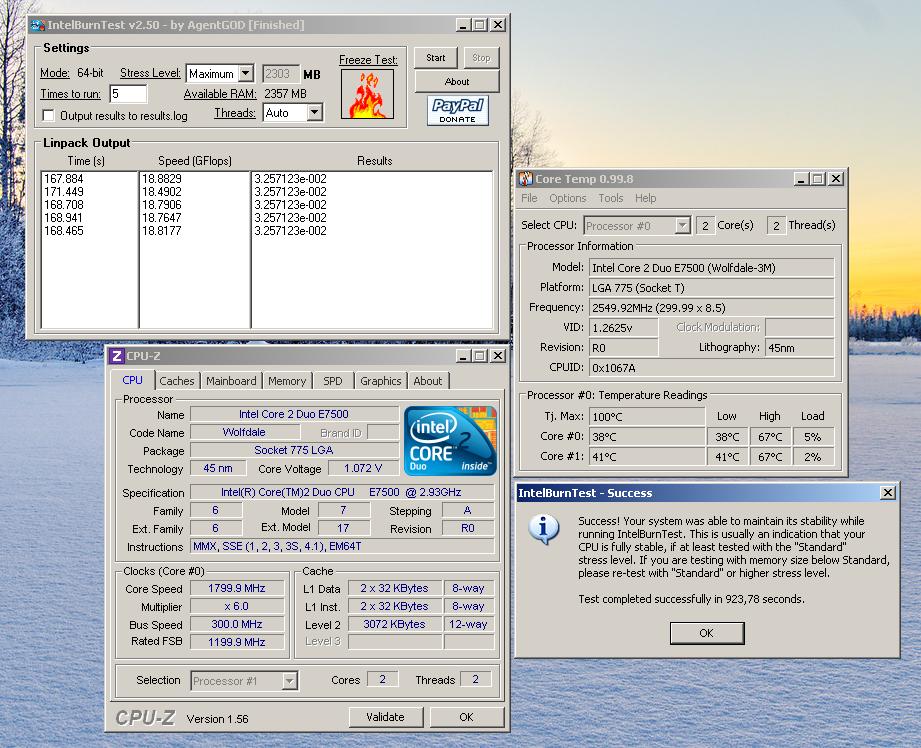Click OK in the Success dialog
The height and width of the screenshot is (748, 921).
tap(707, 633)
